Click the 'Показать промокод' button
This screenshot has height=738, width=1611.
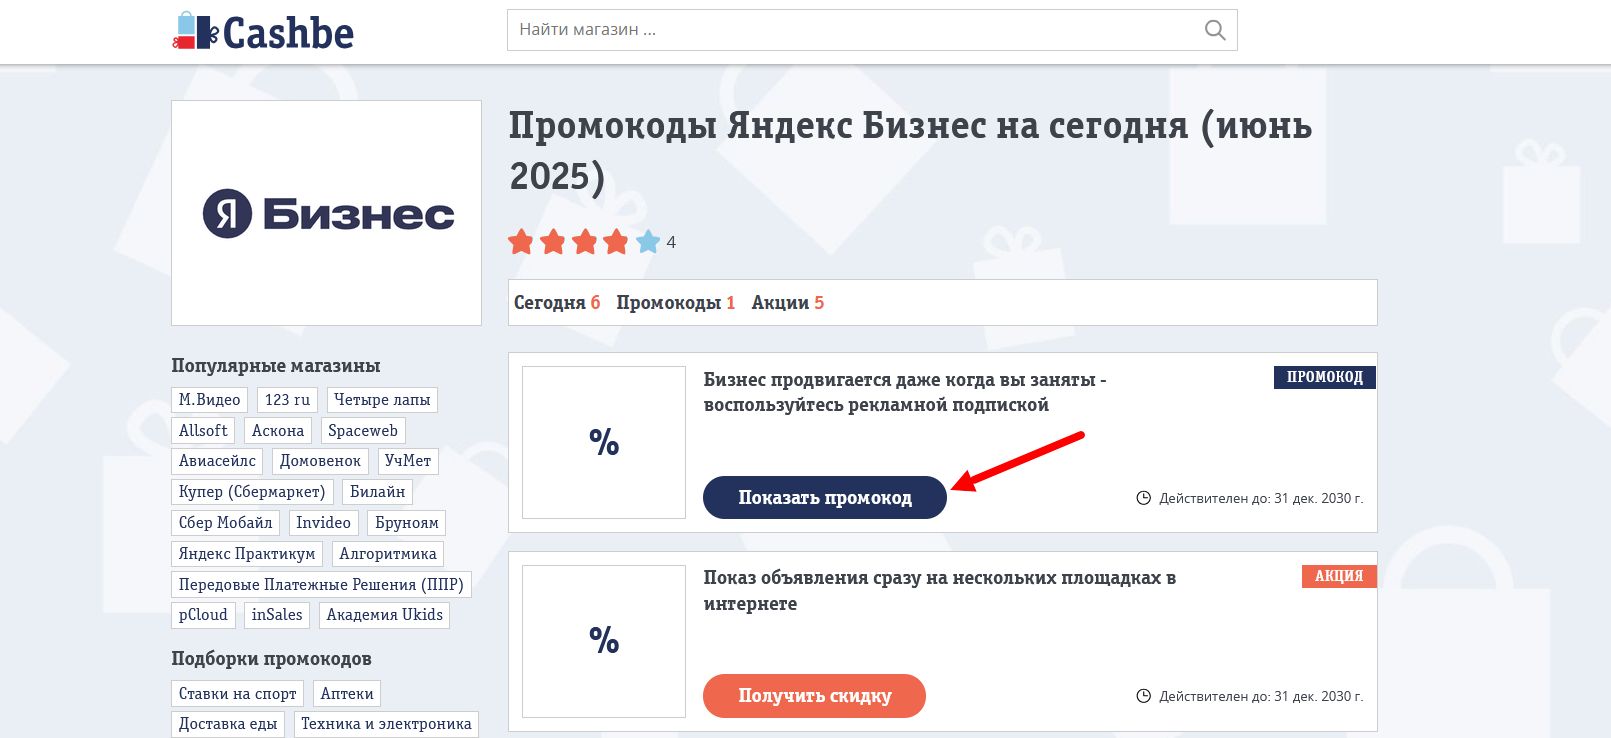(825, 497)
